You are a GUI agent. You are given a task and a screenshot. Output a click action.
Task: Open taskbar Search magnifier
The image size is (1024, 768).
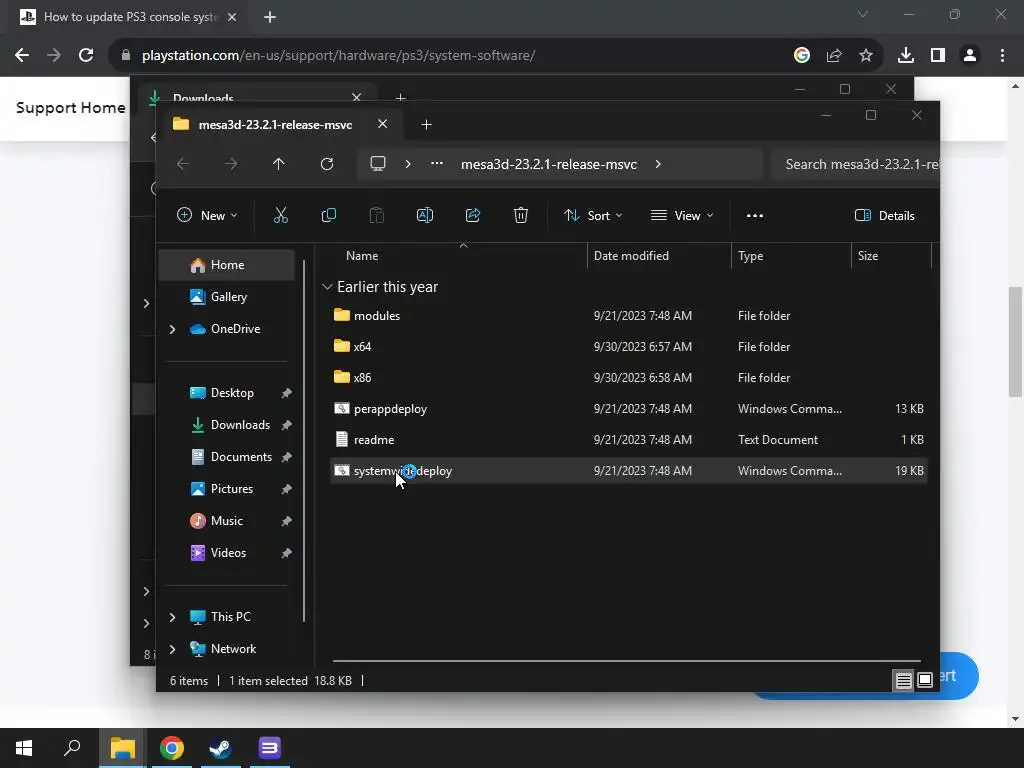[72, 748]
